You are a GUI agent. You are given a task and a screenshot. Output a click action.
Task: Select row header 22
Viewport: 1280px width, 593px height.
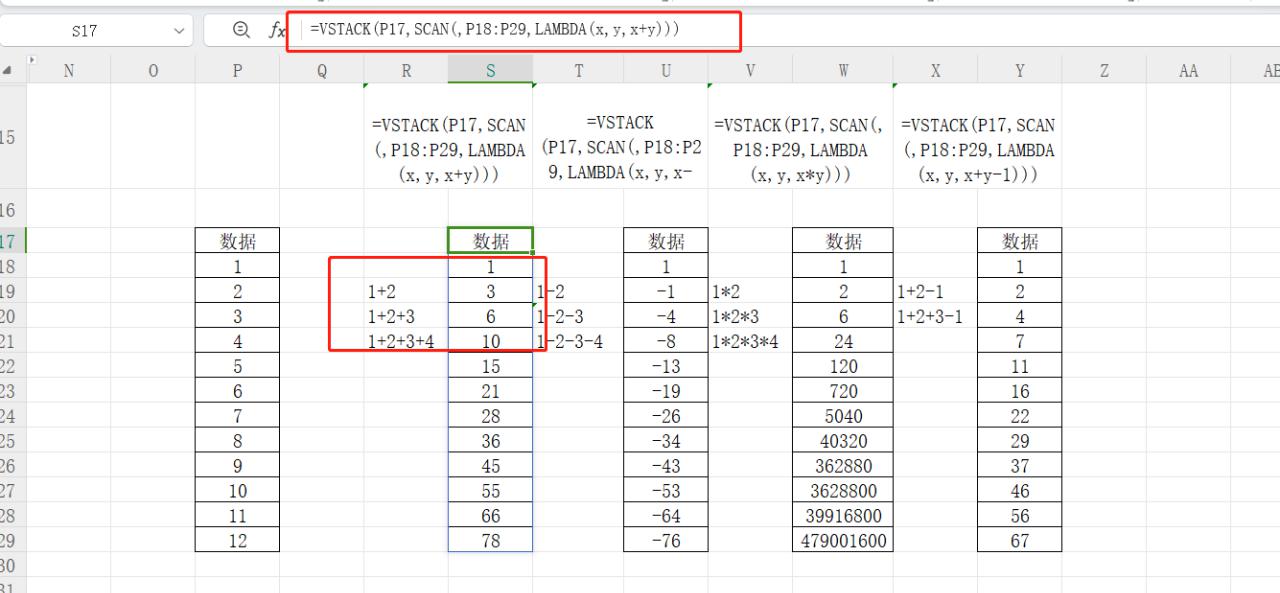[12, 366]
